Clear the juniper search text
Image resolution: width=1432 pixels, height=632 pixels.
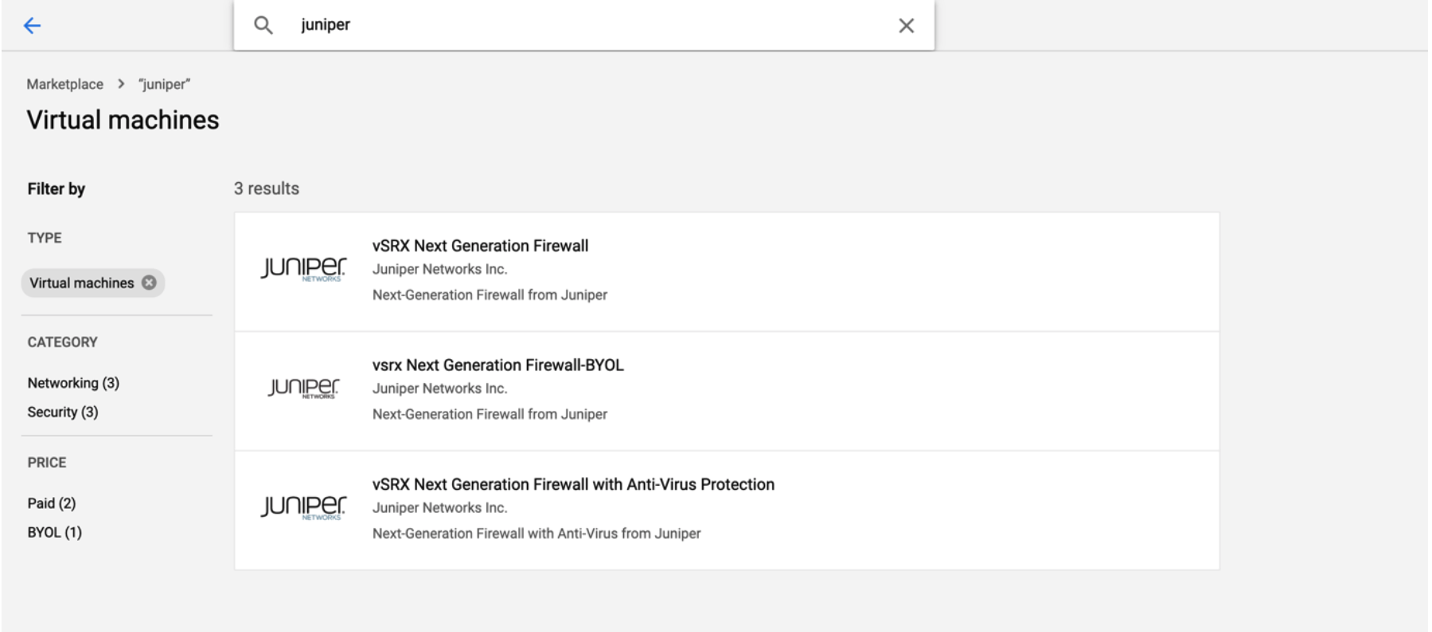pyautogui.click(x=906, y=26)
